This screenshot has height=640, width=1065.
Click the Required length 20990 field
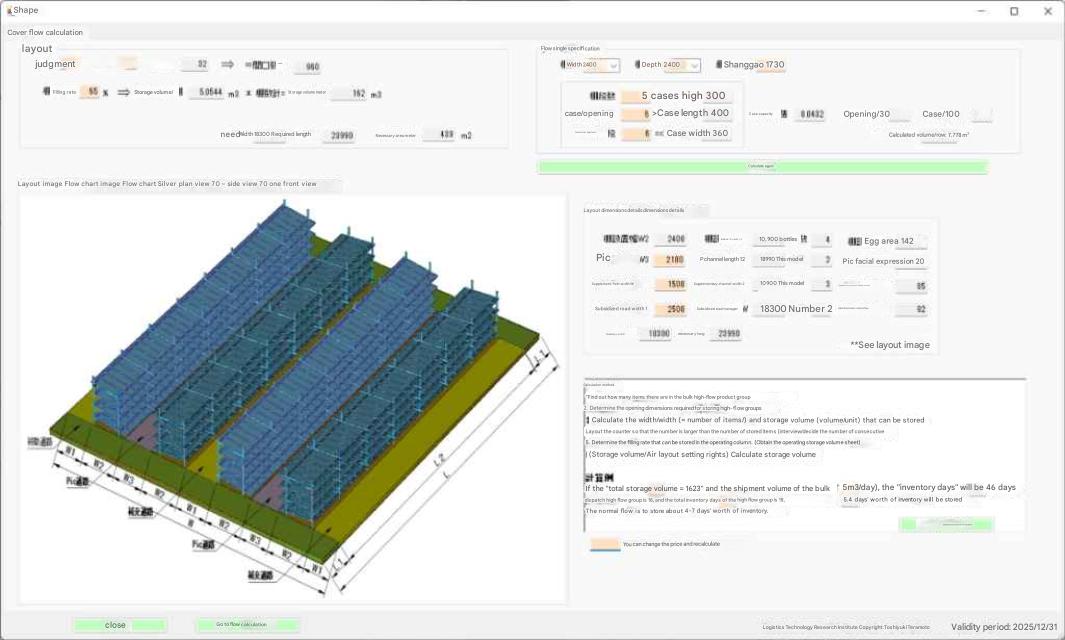[x=340, y=136]
